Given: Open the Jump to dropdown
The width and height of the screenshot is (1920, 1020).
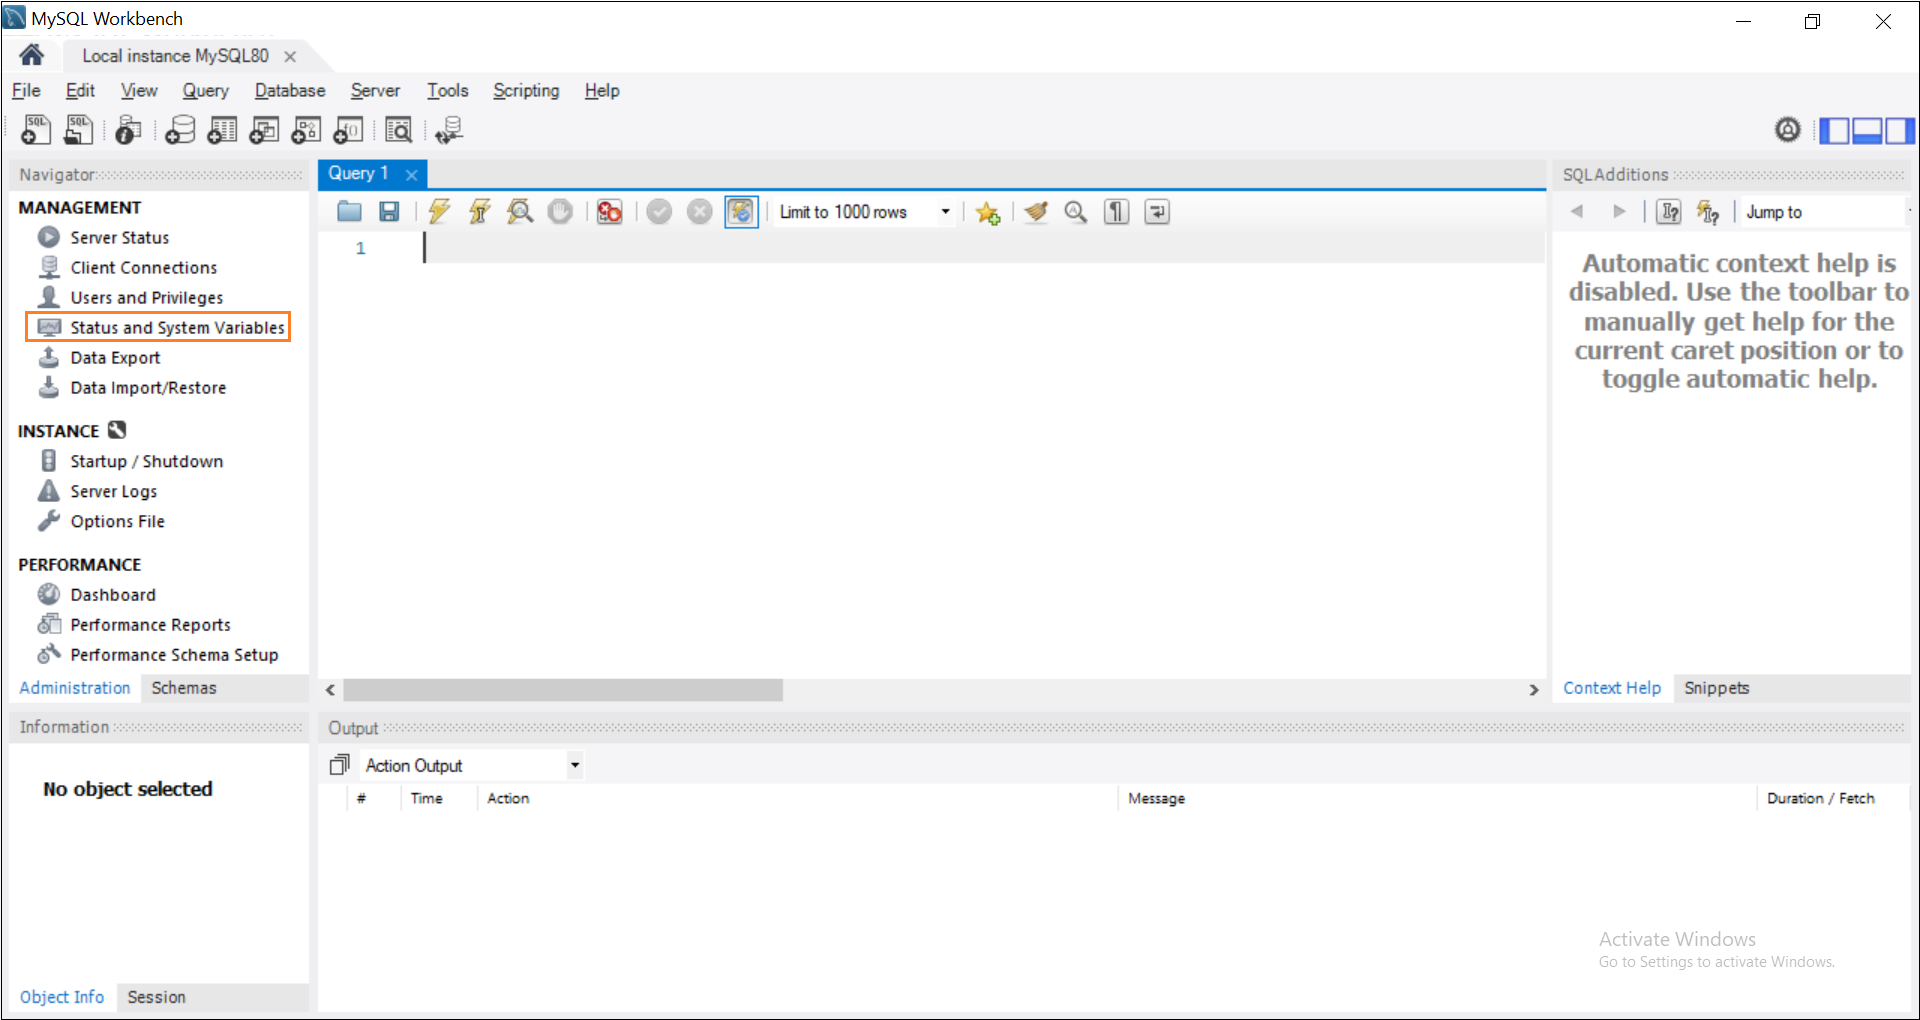Looking at the screenshot, I should 1826,212.
